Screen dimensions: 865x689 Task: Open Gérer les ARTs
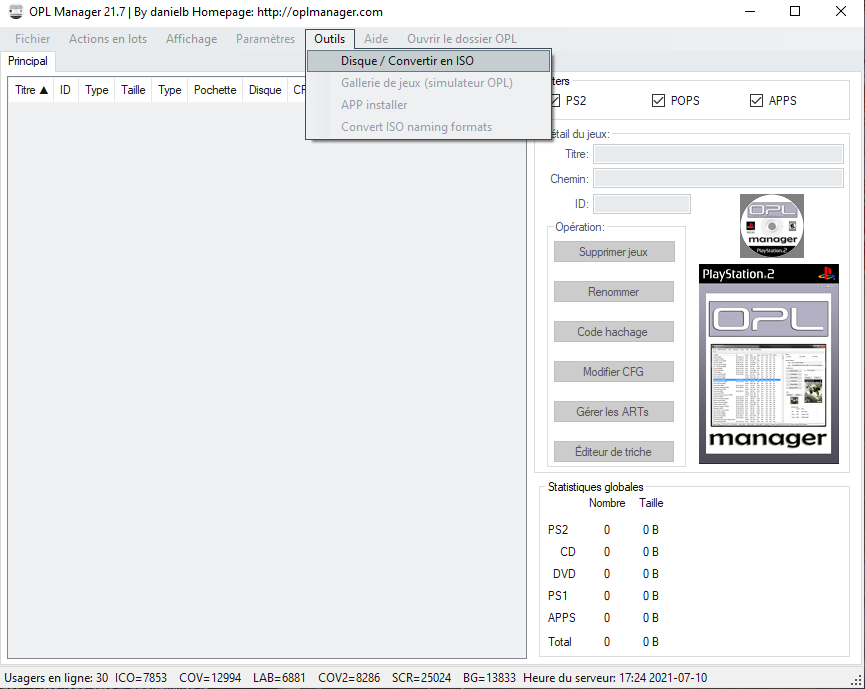click(613, 412)
